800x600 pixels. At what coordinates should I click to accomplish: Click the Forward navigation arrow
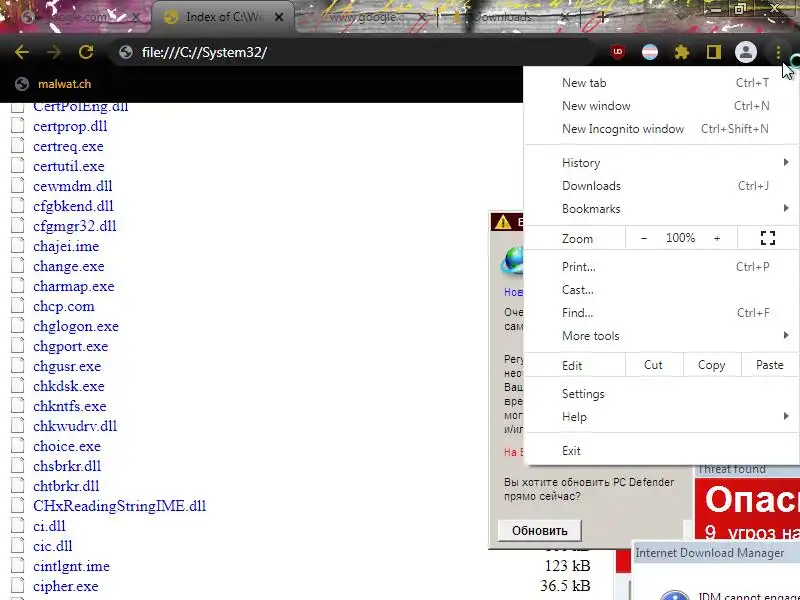tap(54, 52)
